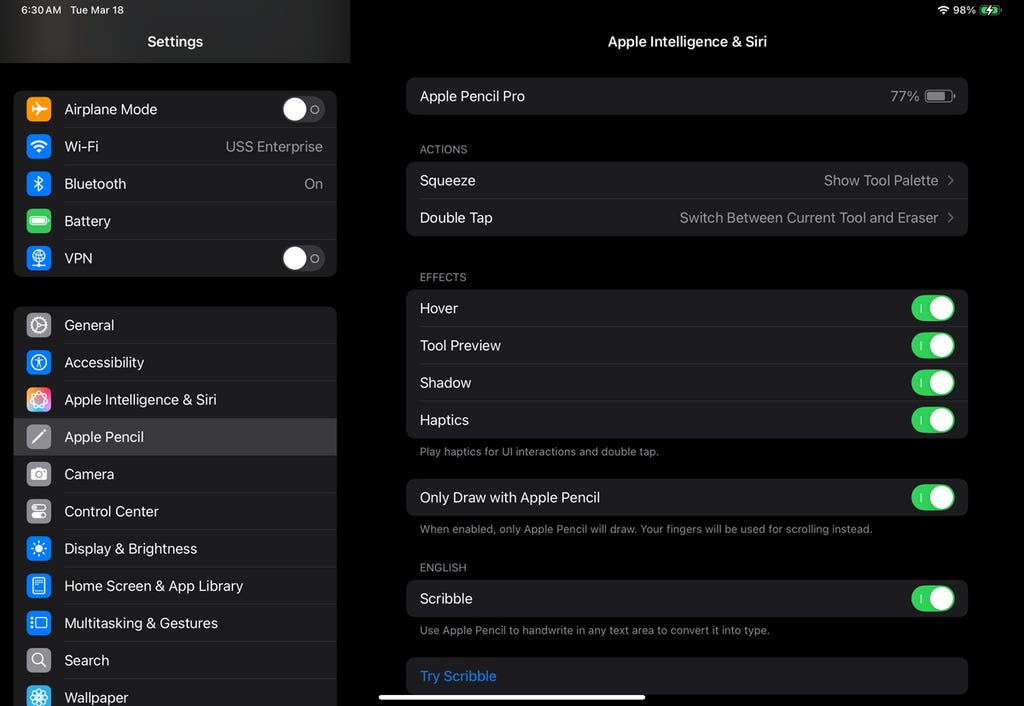Open Wi-Fi USS Enterprise row
The image size is (1024, 706).
175,146
